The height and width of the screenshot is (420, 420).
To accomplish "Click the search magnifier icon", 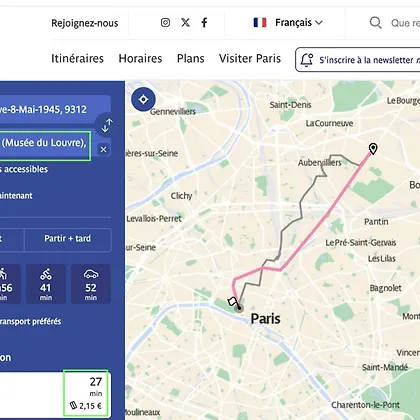I will [x=376, y=23].
